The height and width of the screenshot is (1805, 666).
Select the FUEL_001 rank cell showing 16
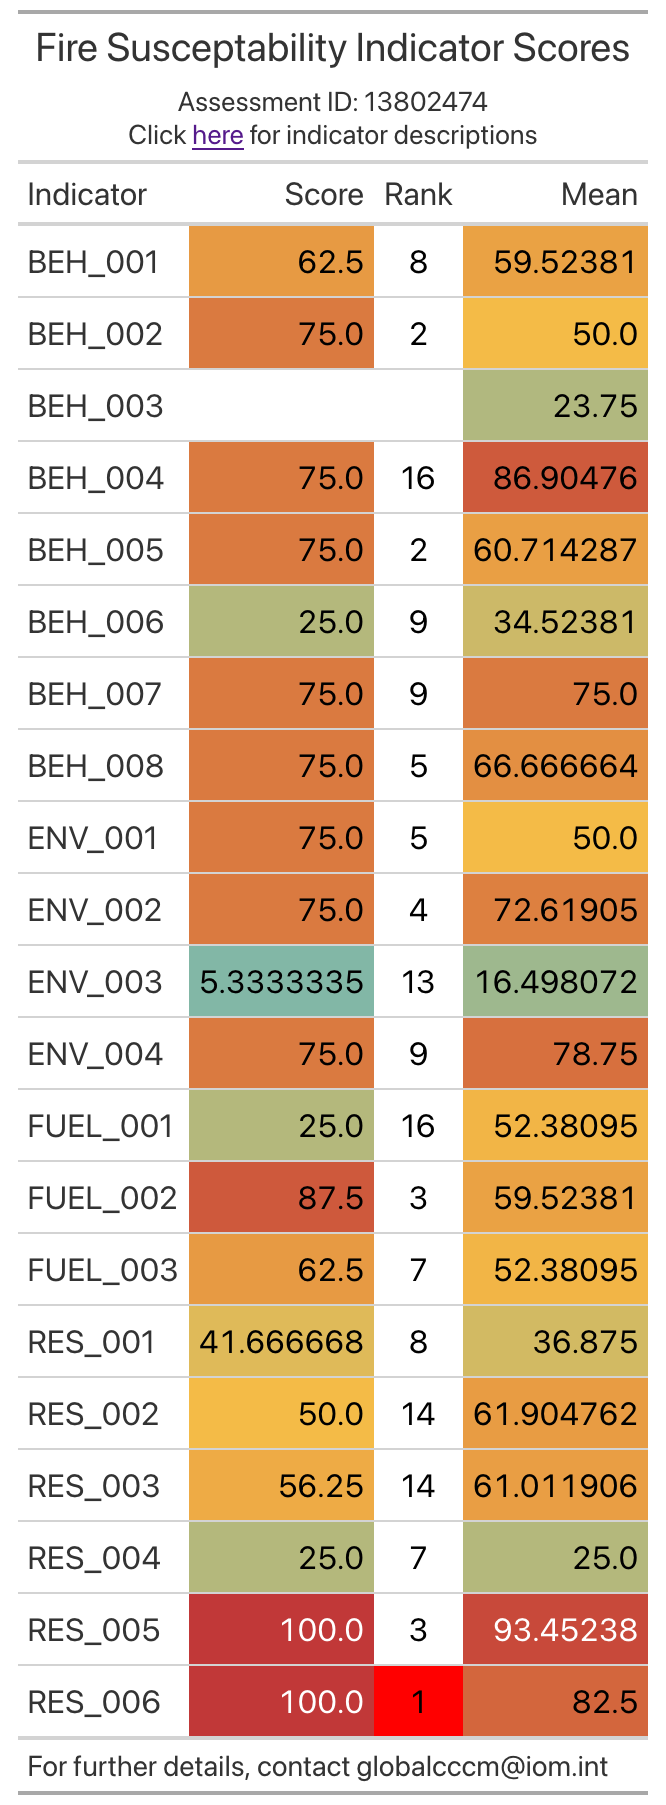point(418,1126)
